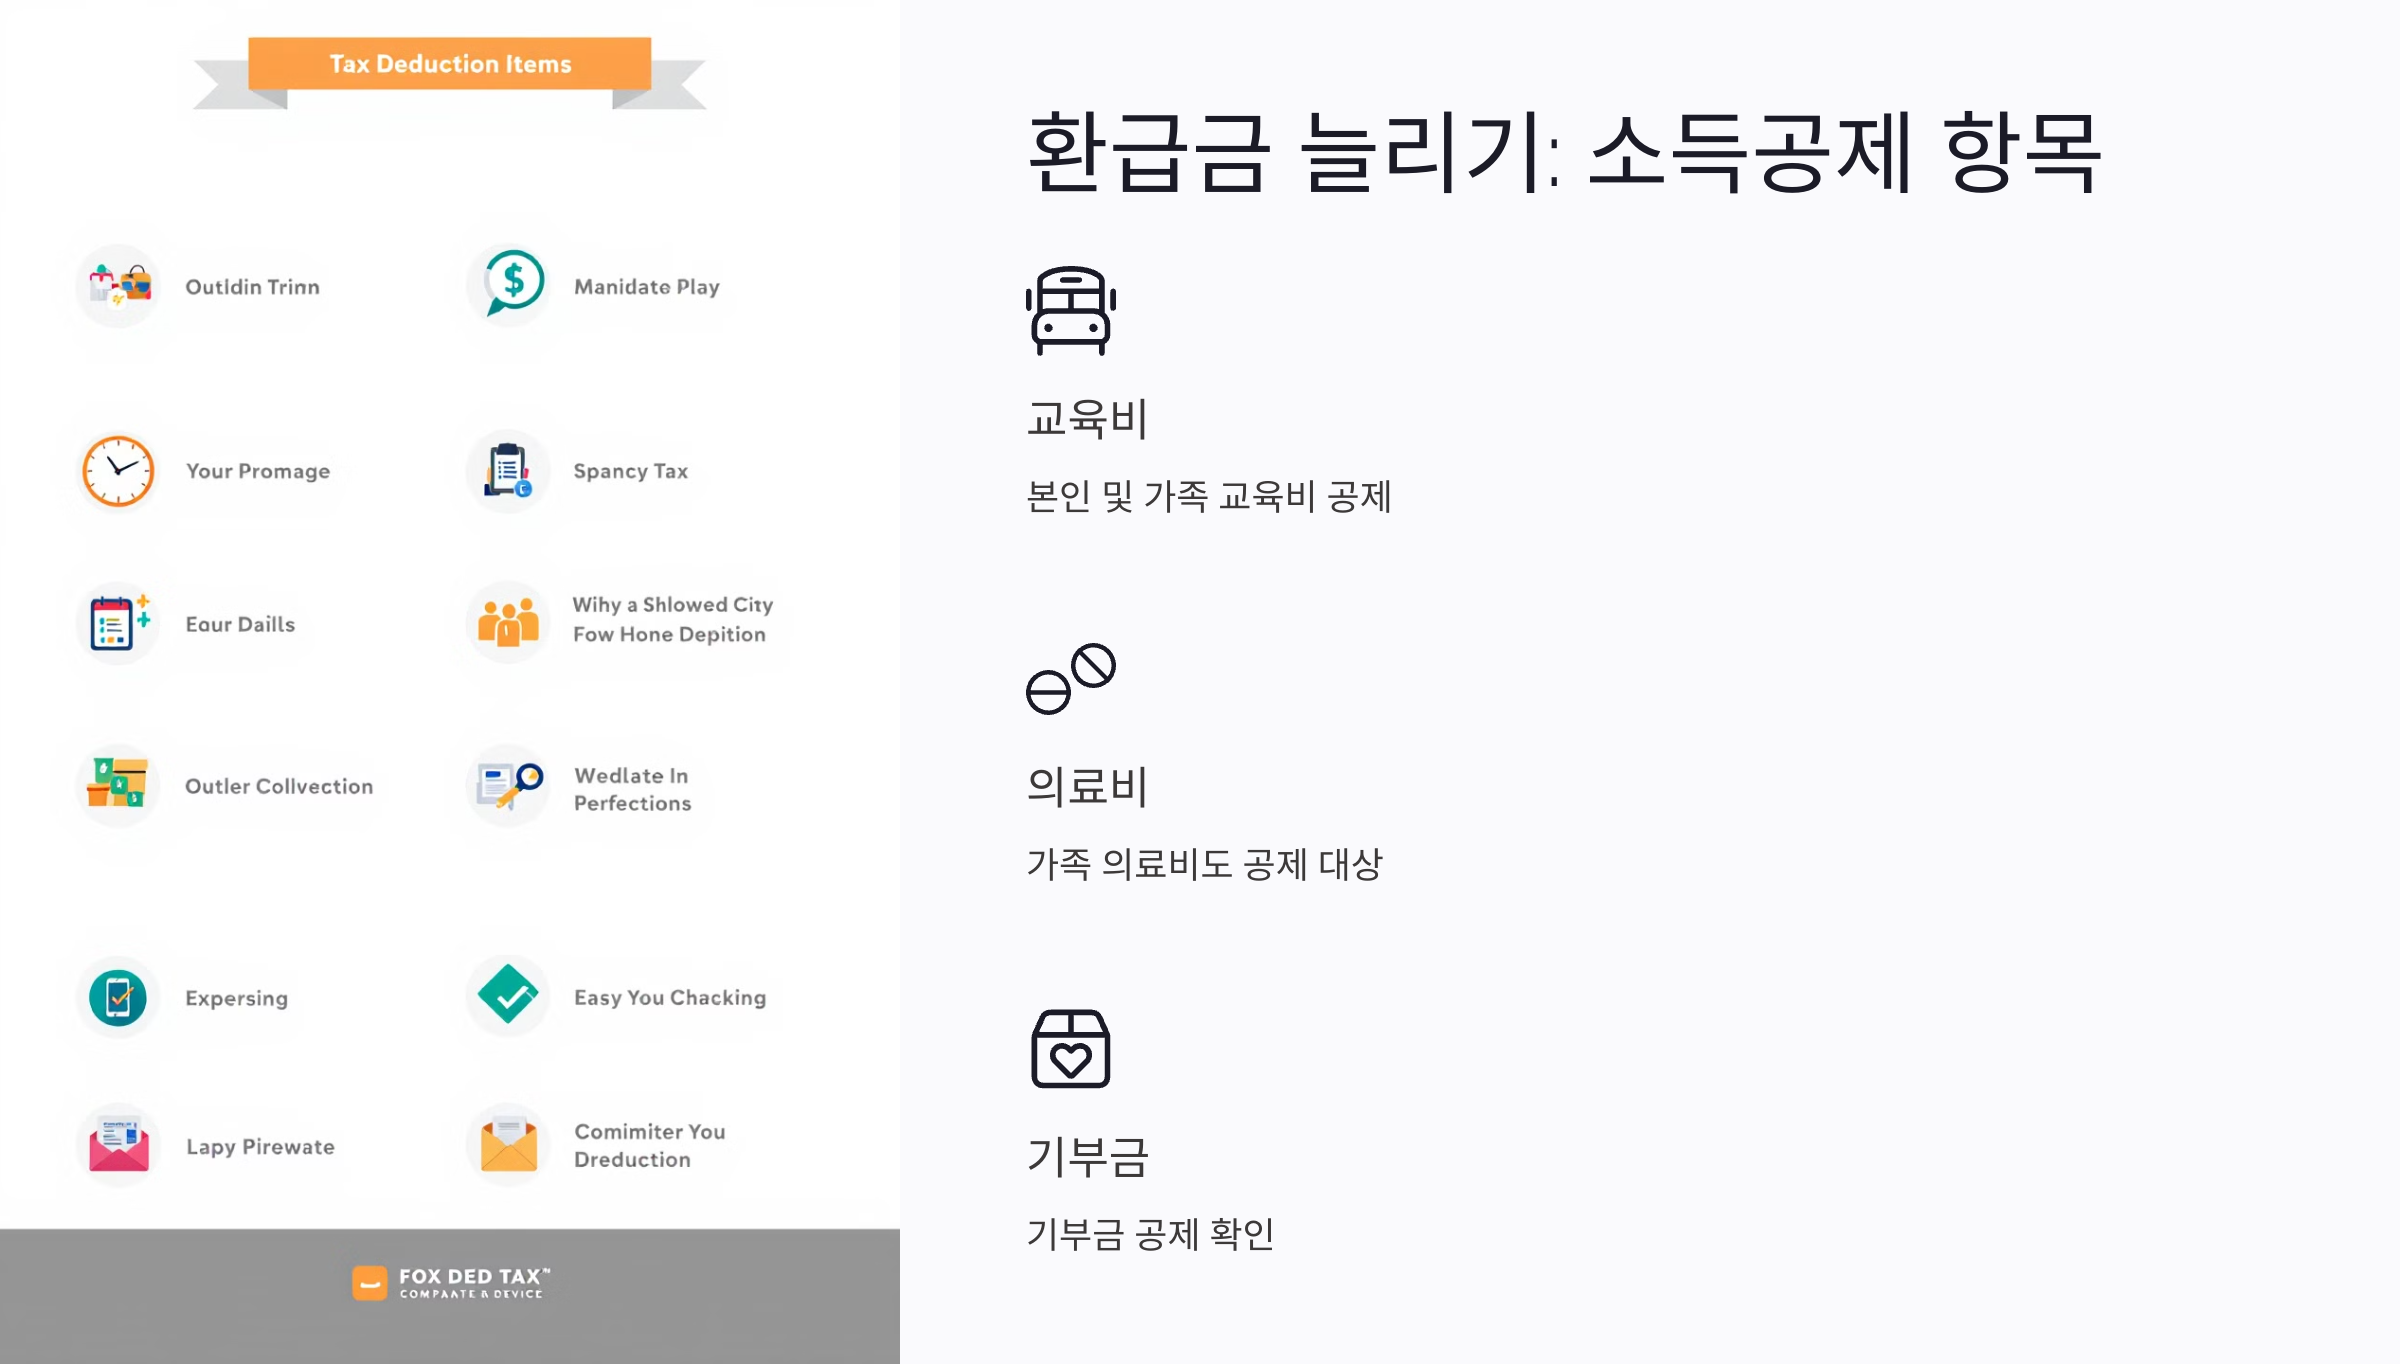This screenshot has height=1364, width=2400.
Task: Select the phone icon next to Expersing
Action: pyautogui.click(x=117, y=997)
